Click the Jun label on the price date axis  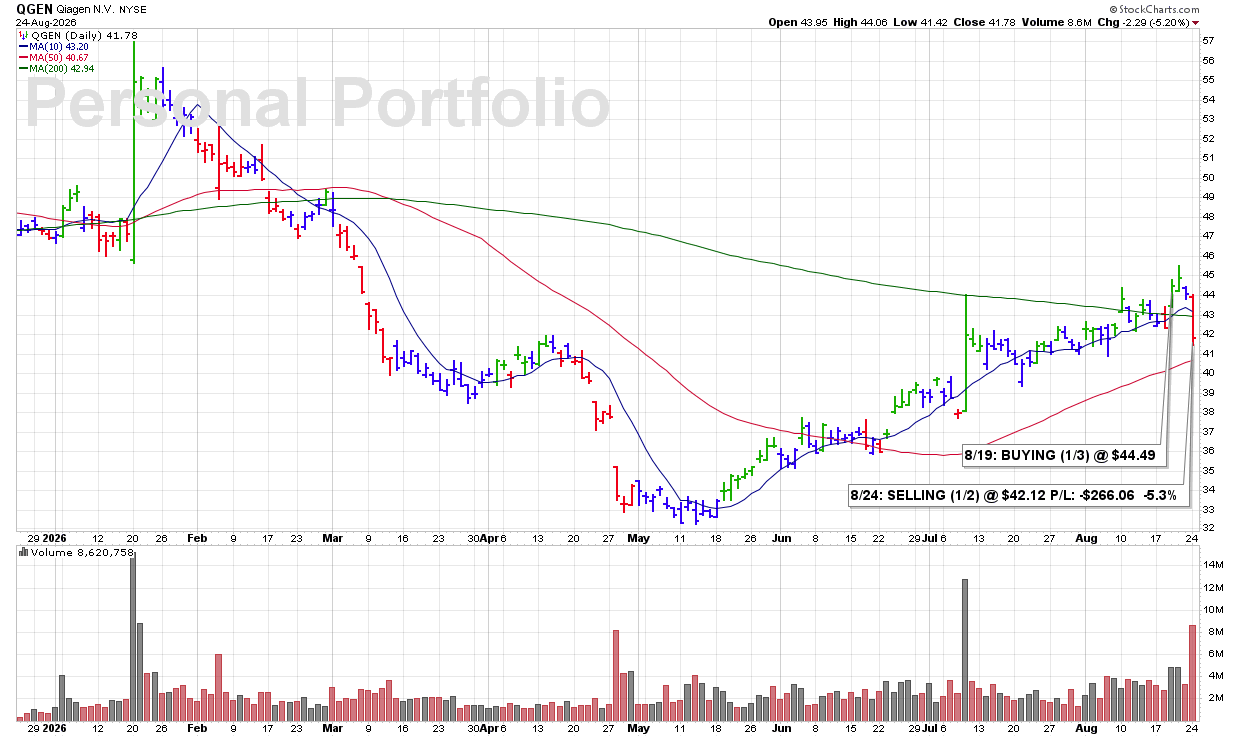[x=783, y=537]
